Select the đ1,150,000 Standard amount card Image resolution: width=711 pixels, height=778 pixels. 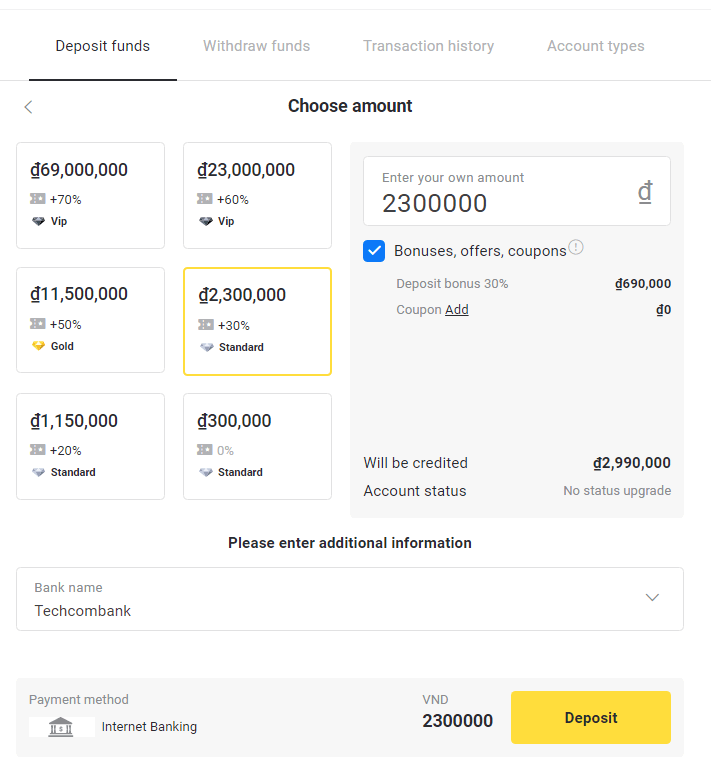click(90, 446)
